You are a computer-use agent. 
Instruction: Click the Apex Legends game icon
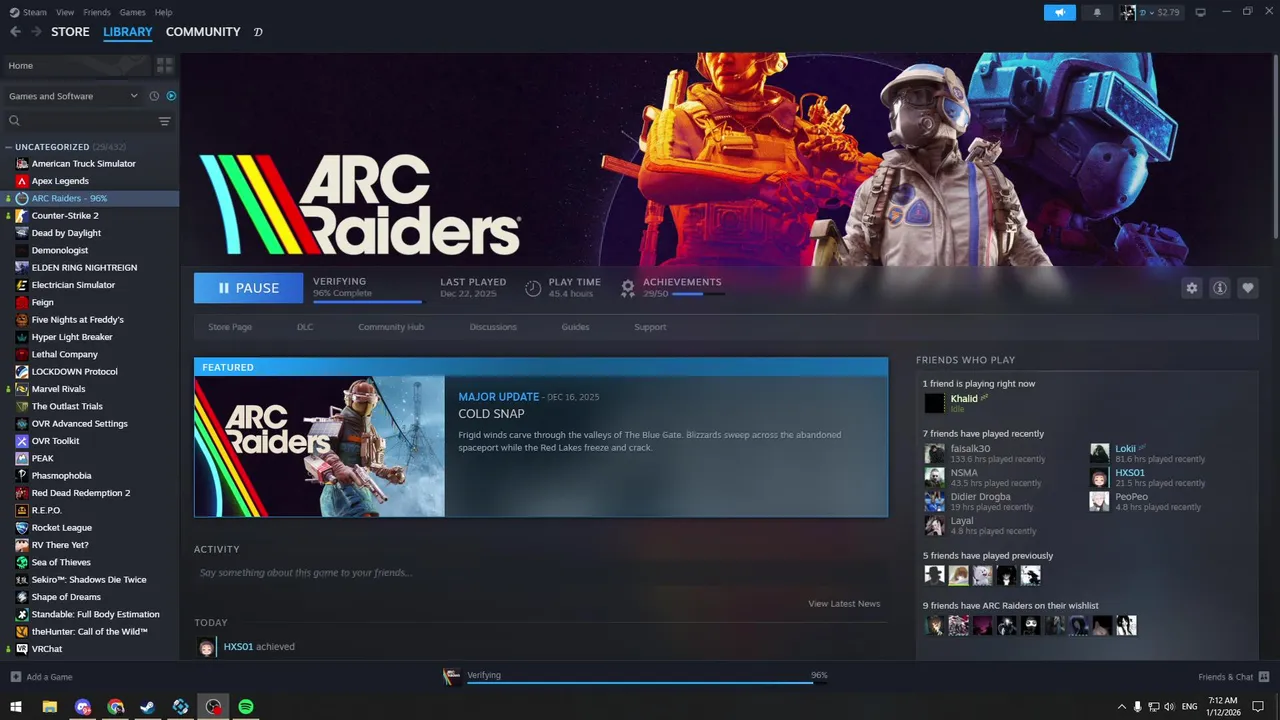(22, 181)
